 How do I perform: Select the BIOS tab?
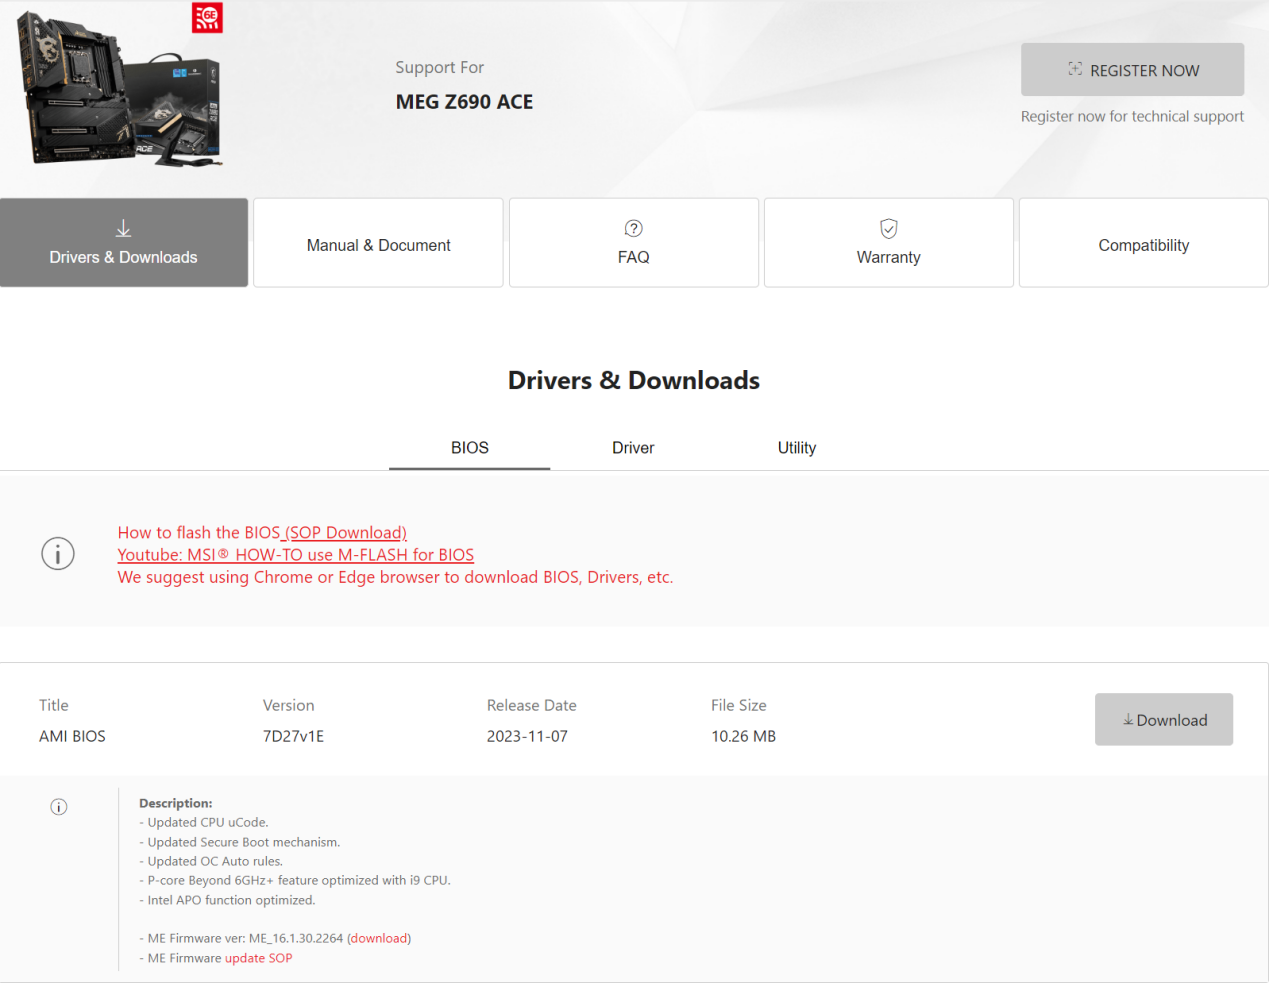click(469, 448)
